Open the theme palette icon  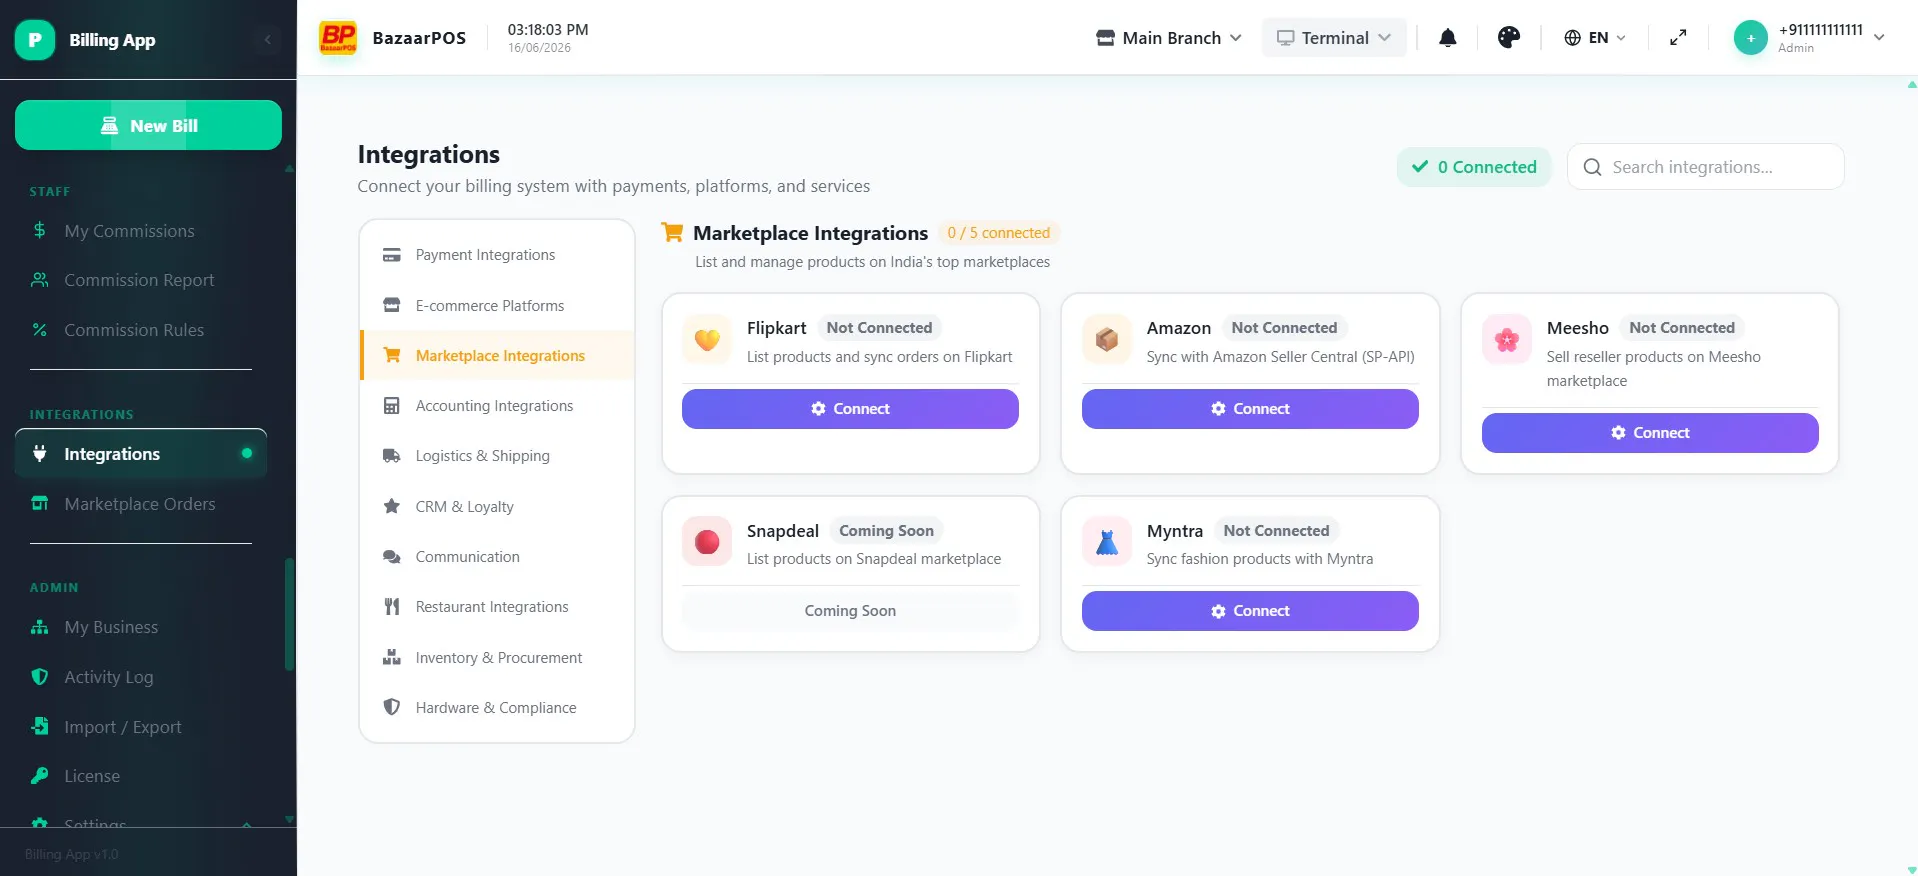point(1509,38)
